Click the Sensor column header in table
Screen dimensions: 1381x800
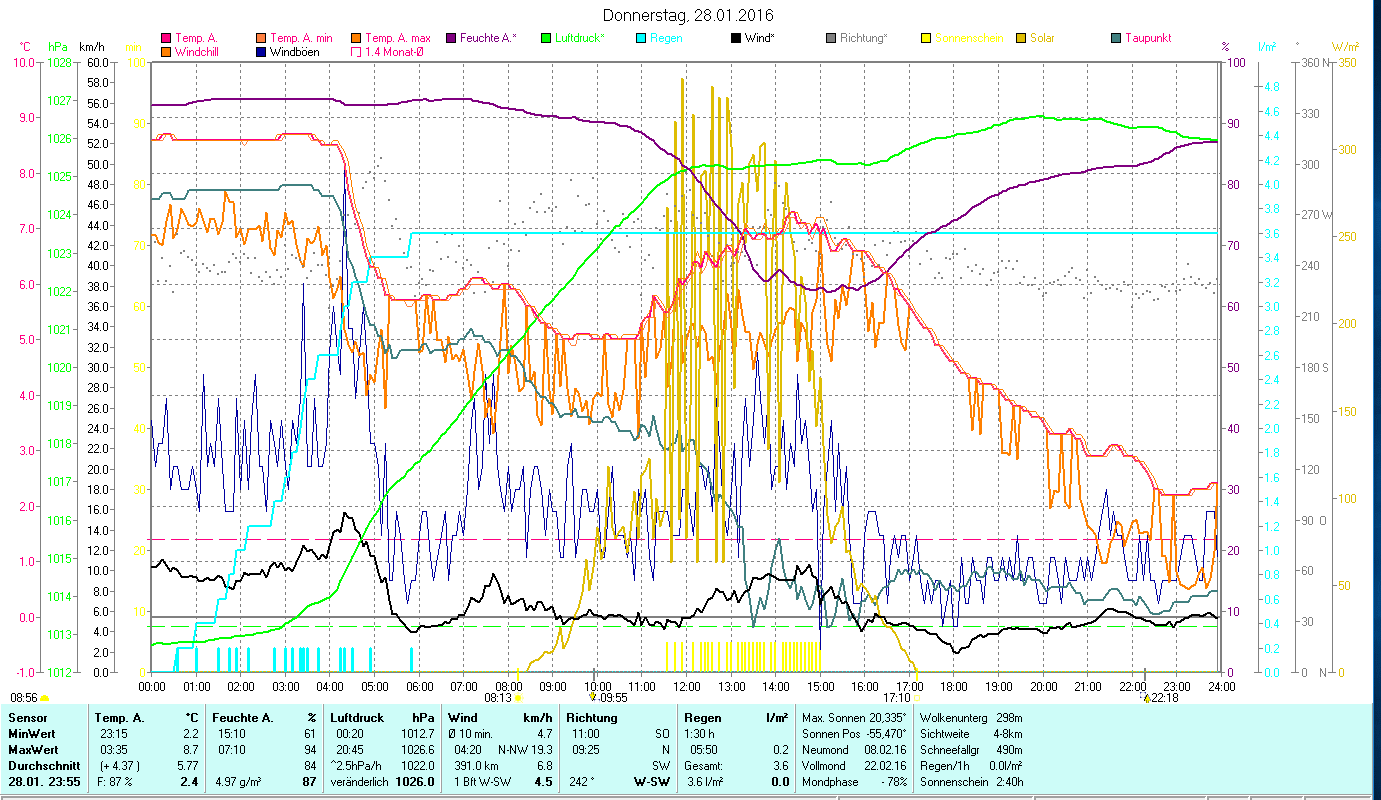coord(27,718)
